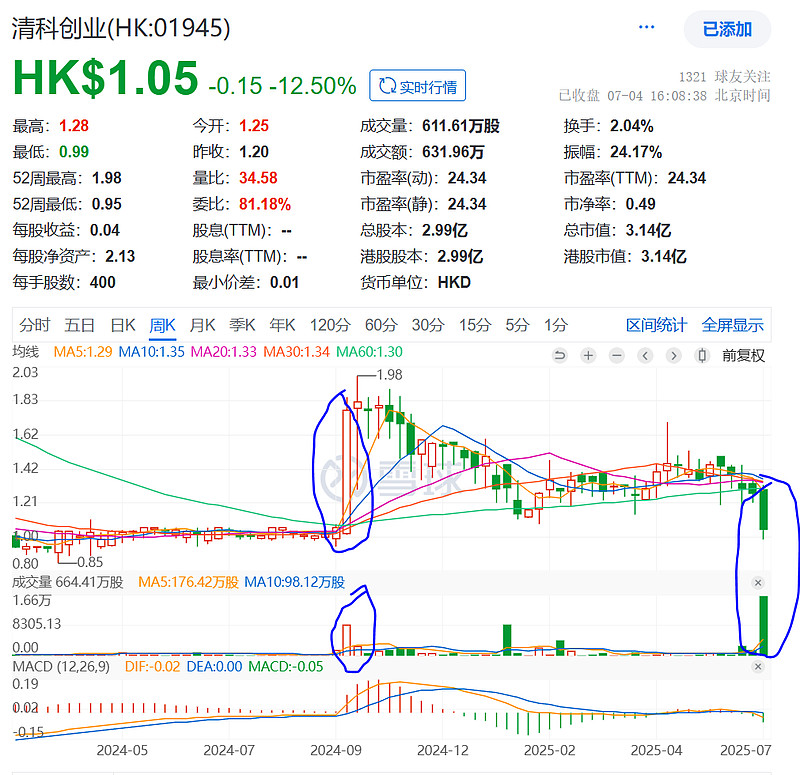Image resolution: width=800 pixels, height=775 pixels.
Task: Toggle the candlestick chart style icon
Action: click(702, 355)
